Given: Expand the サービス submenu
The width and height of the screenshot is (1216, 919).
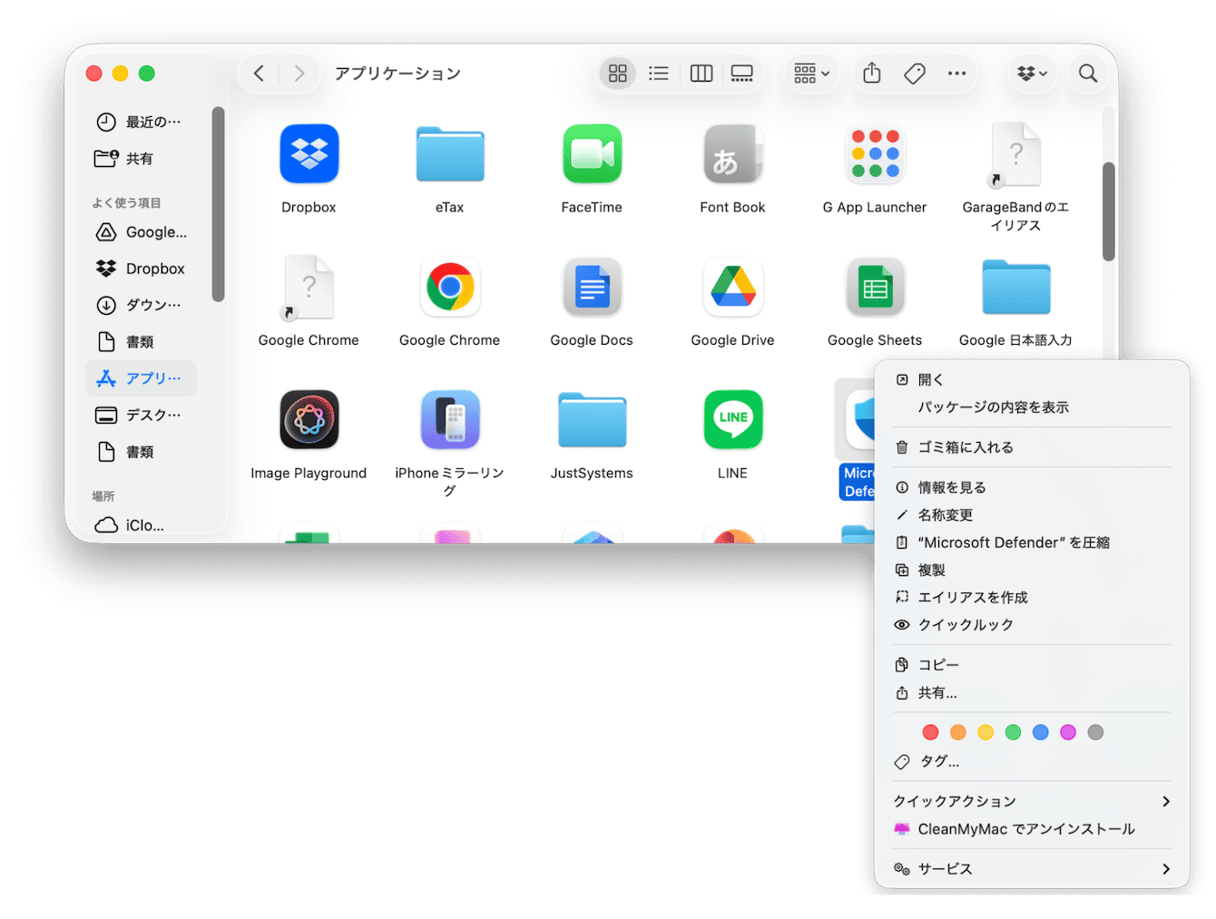Looking at the screenshot, I should click(x=1032, y=869).
